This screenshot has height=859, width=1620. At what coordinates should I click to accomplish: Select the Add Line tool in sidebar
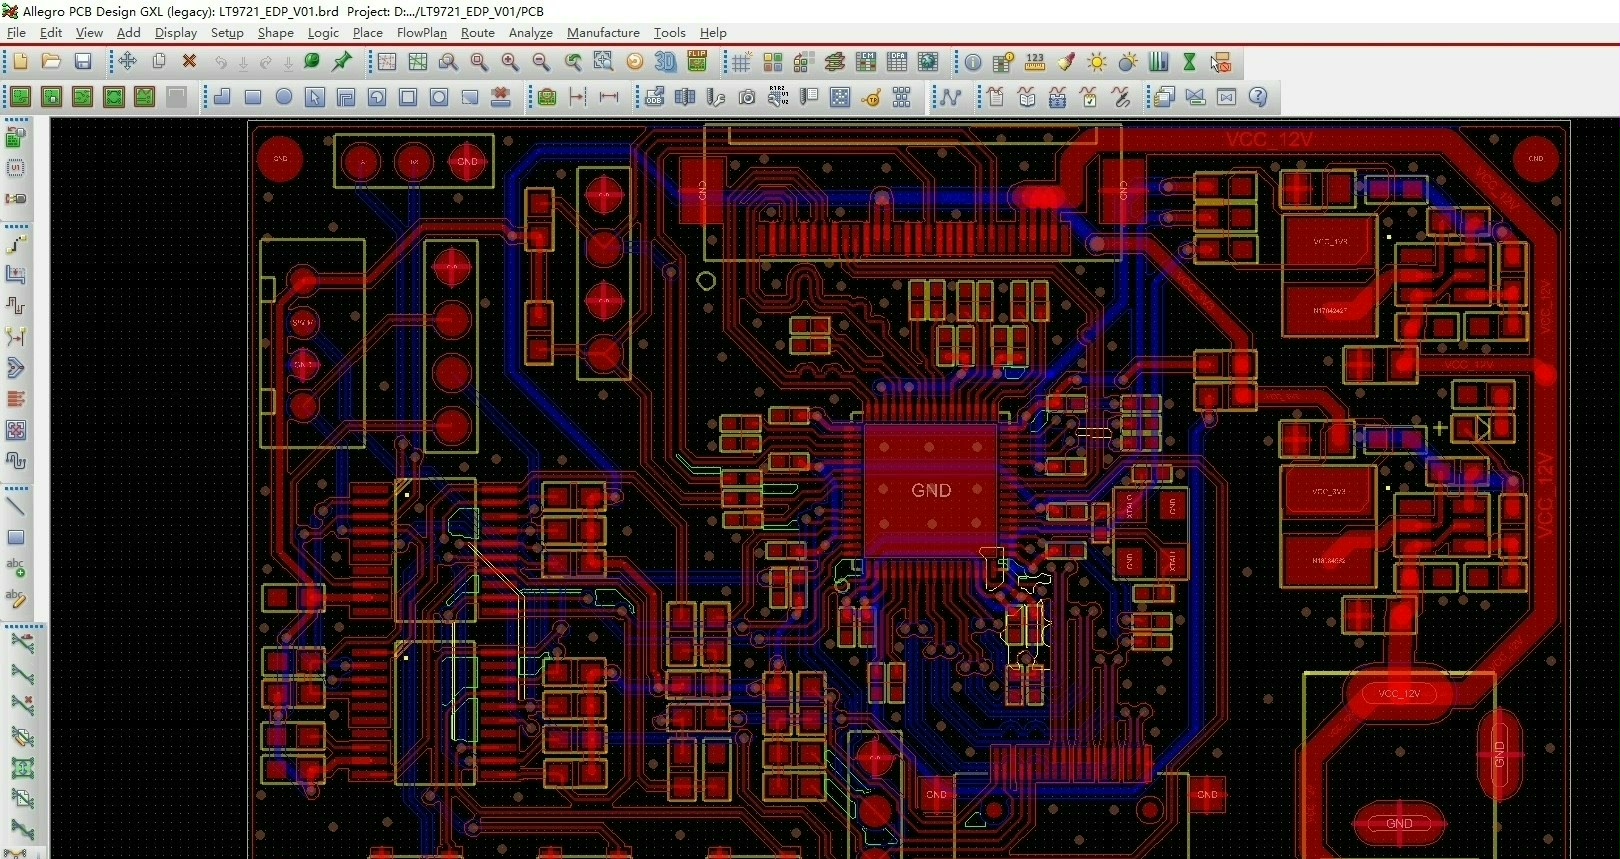pyautogui.click(x=16, y=507)
